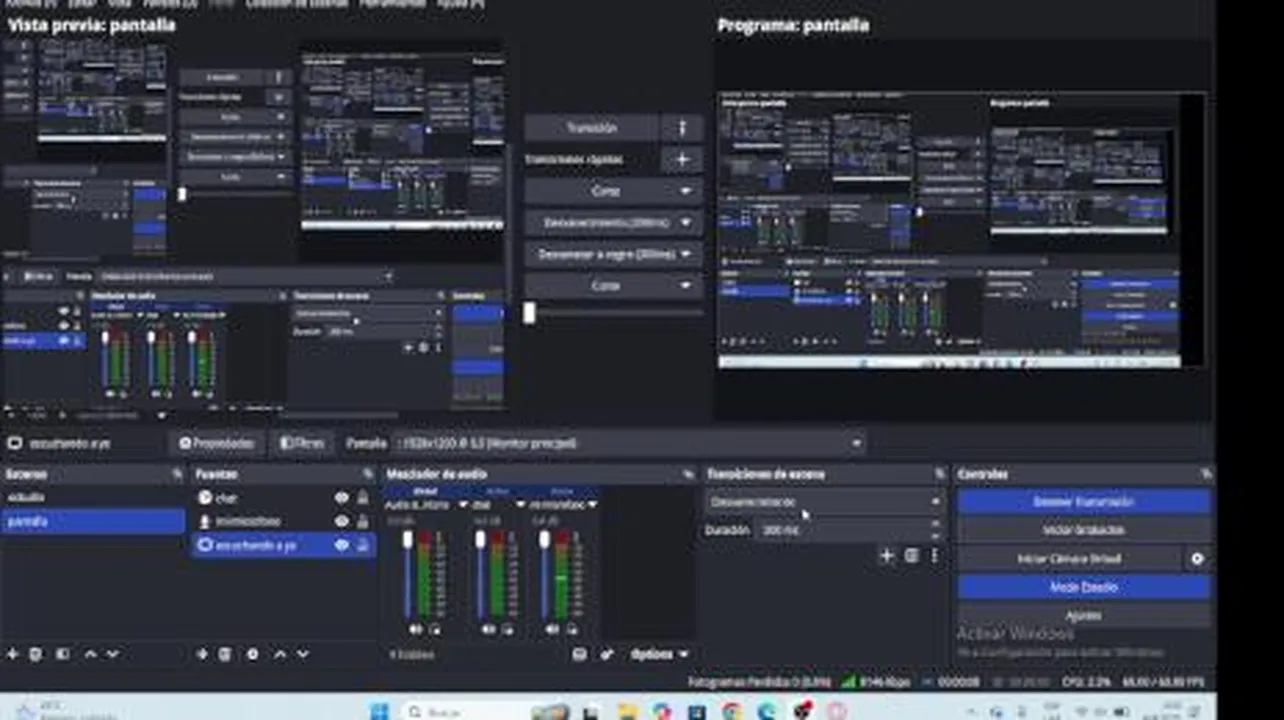Toggle visibility of the microphone-icon source

point(342,521)
